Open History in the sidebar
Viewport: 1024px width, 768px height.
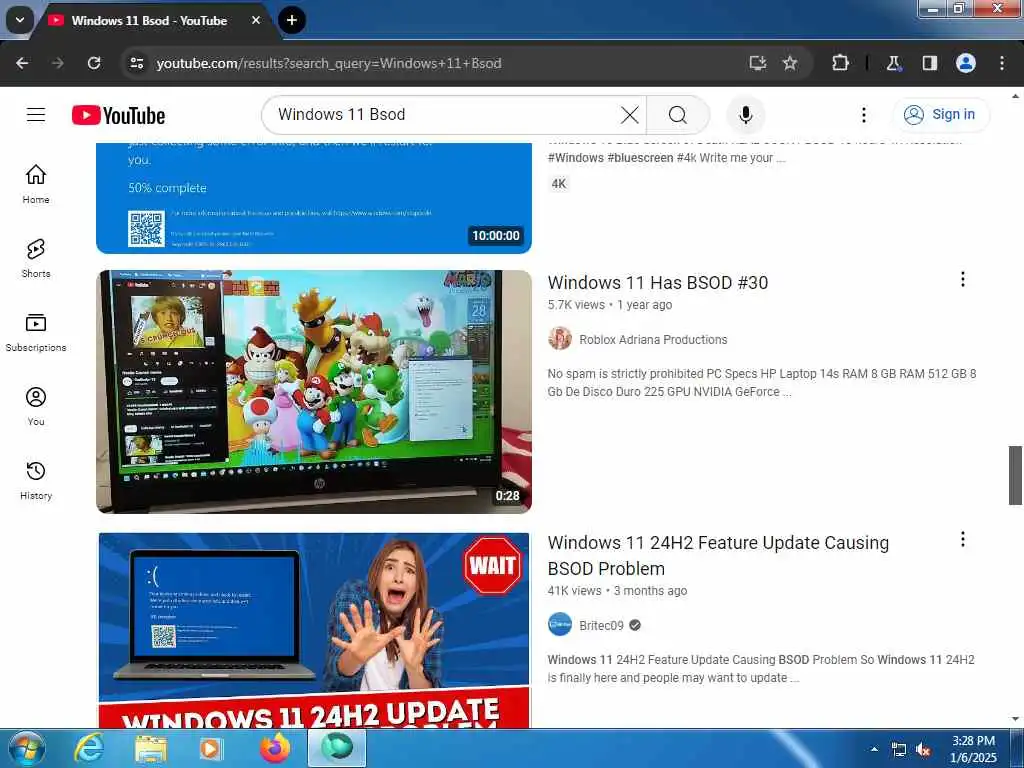click(36, 480)
